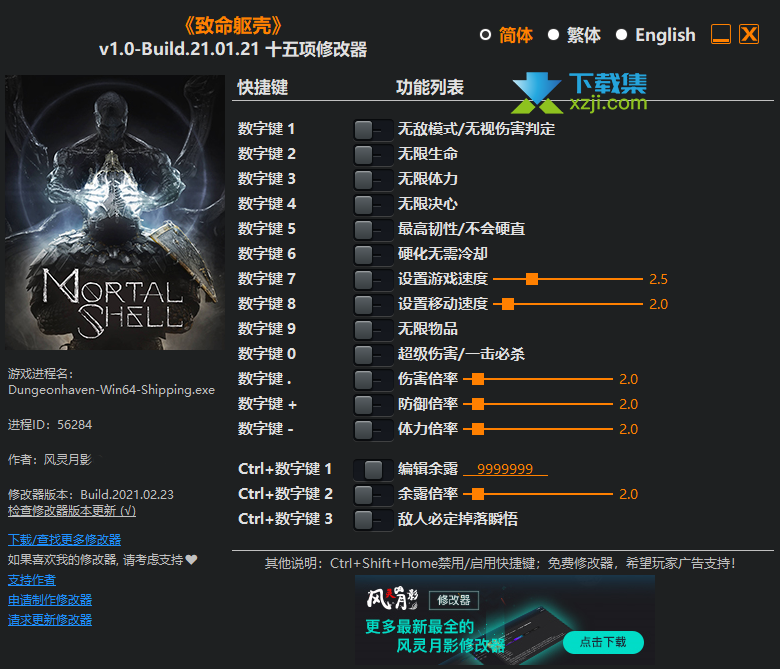The height and width of the screenshot is (669, 780).
Task: Toggle 无敌模式/无视伤害判定 switch
Action: 373,130
